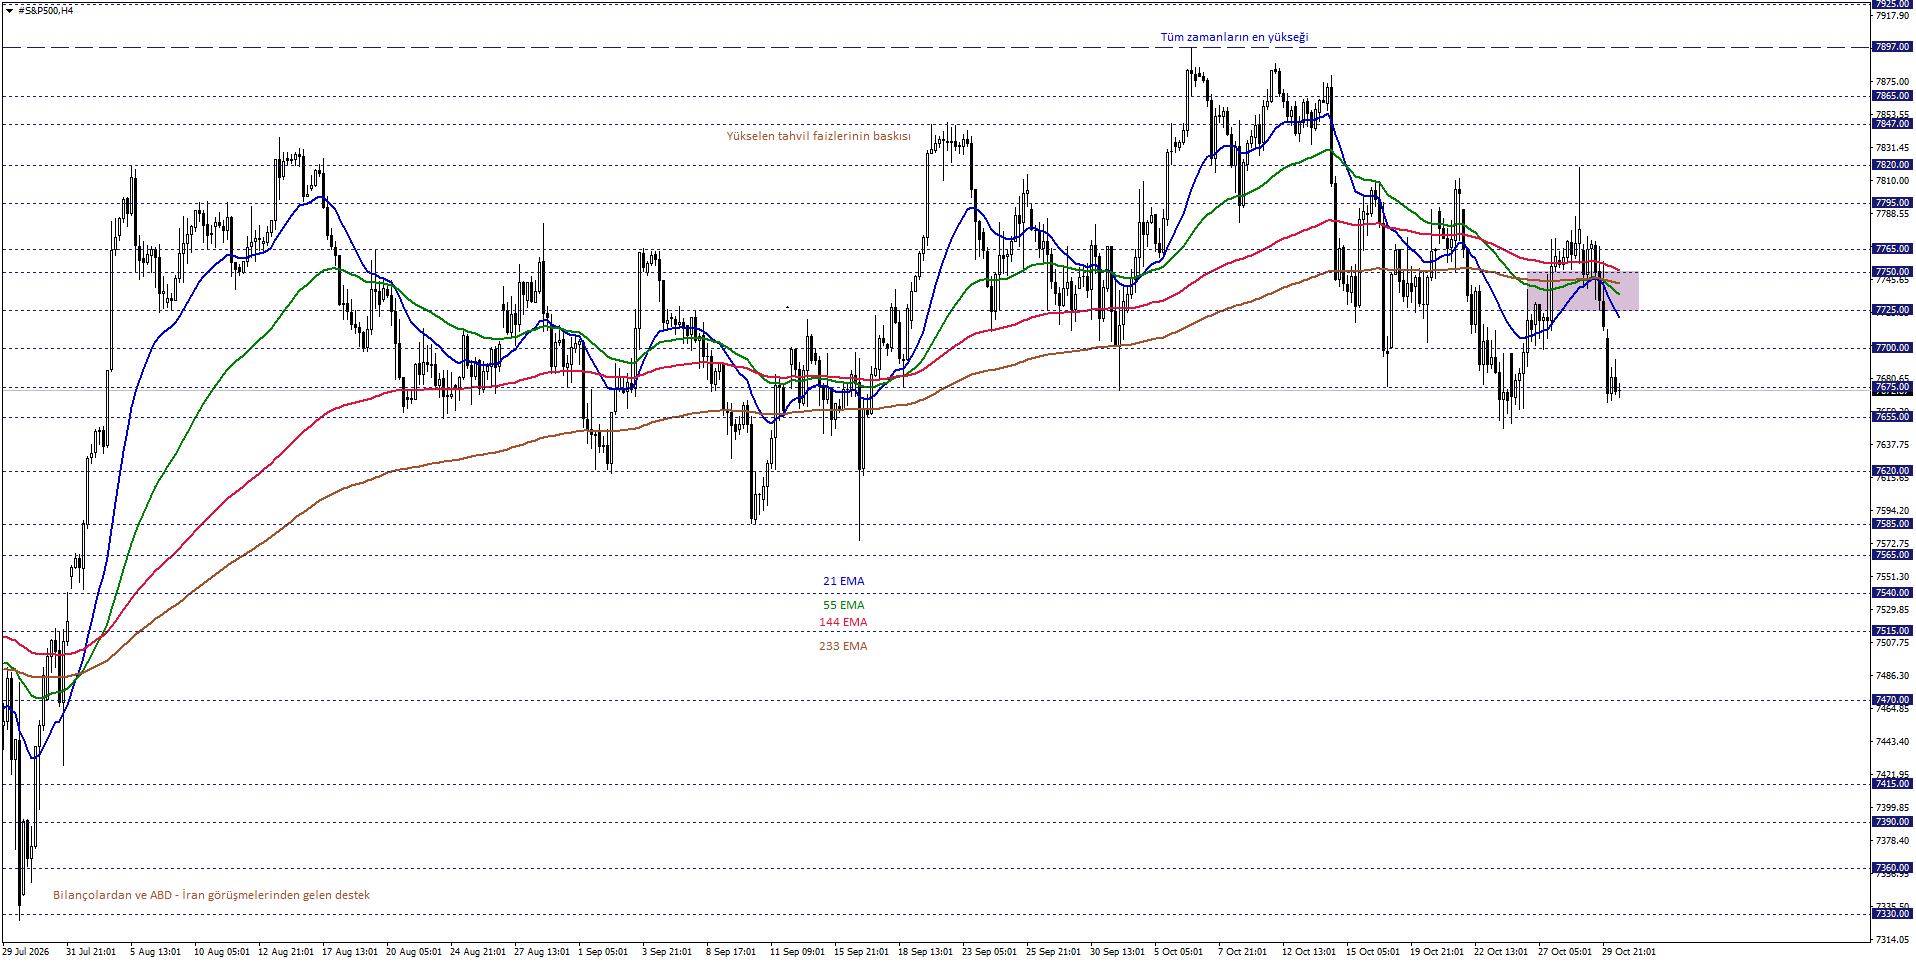Select the 7620.00 price level tag

(1892, 471)
